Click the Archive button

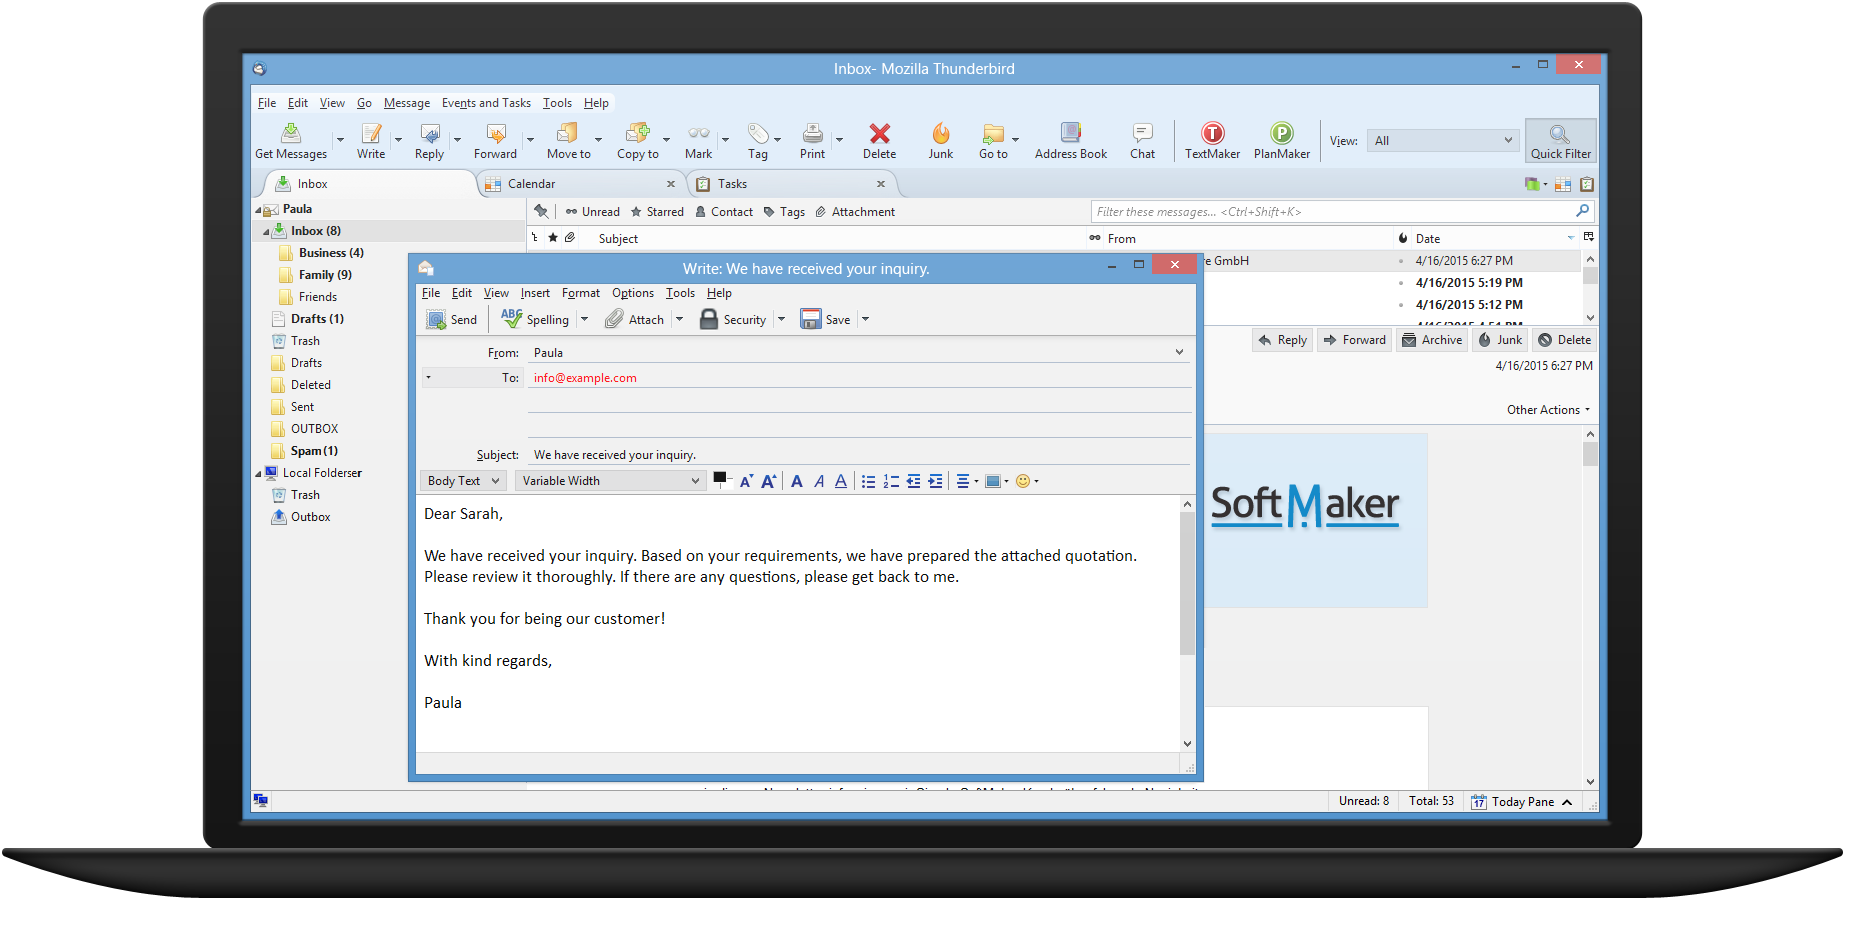(x=1432, y=340)
